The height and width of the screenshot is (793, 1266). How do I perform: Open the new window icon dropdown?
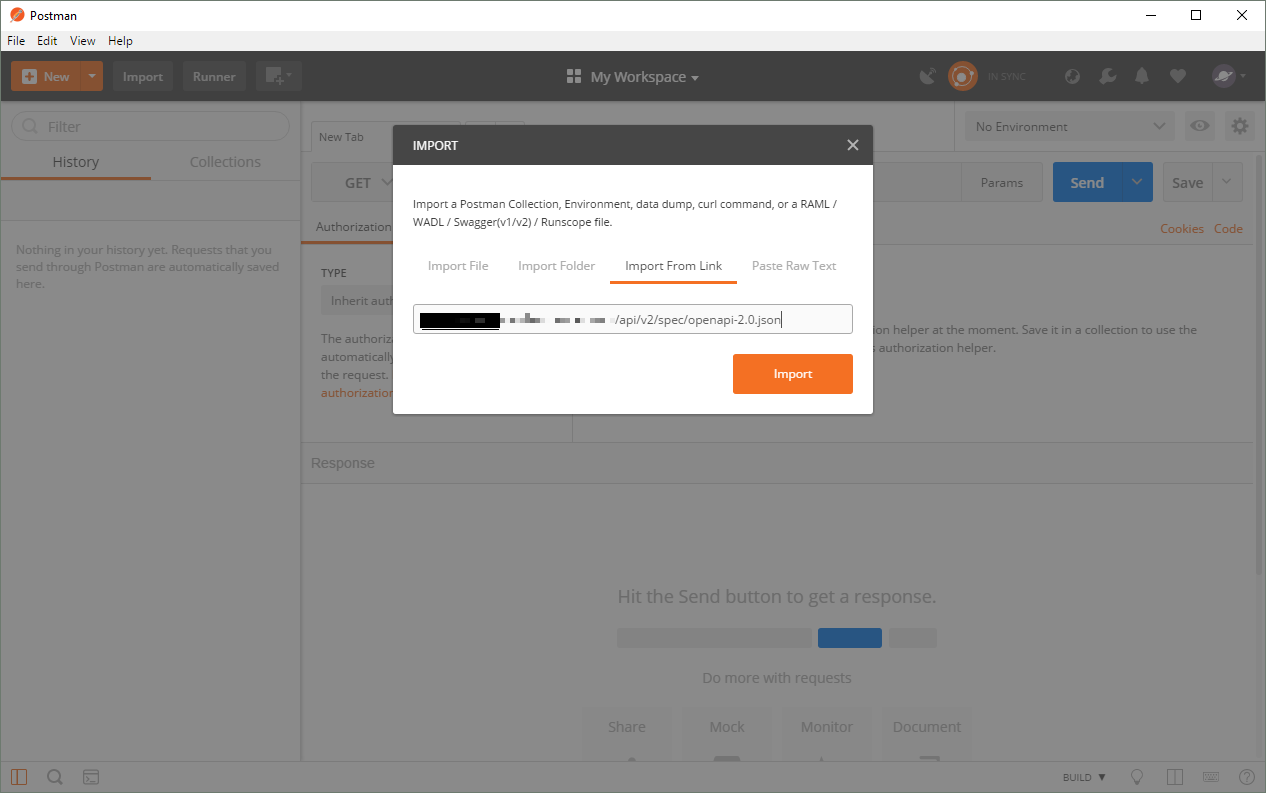click(279, 77)
